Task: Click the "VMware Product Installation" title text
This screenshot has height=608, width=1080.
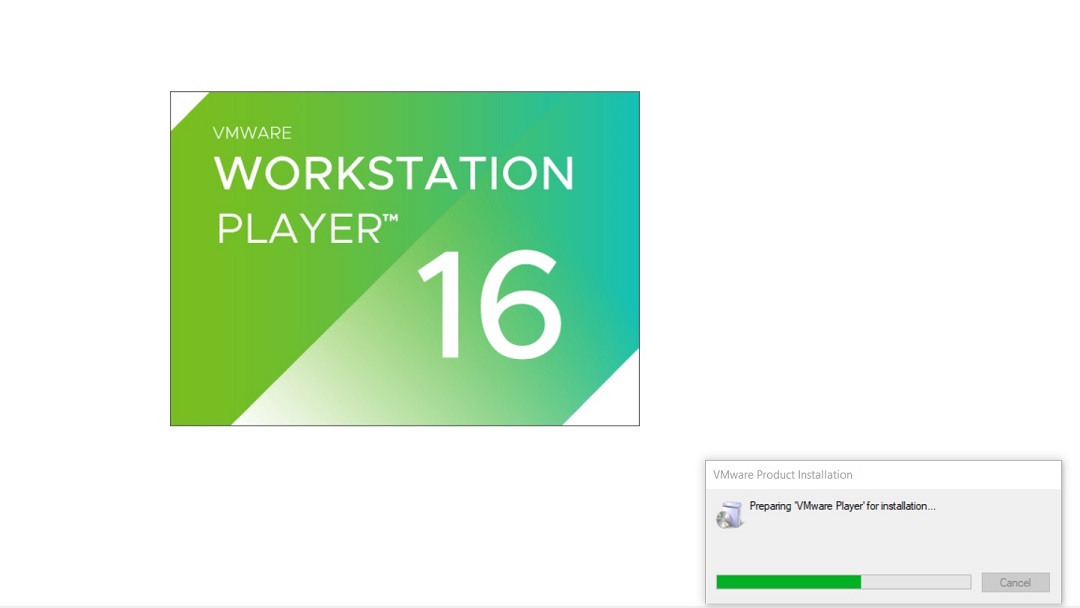Action: 782,474
